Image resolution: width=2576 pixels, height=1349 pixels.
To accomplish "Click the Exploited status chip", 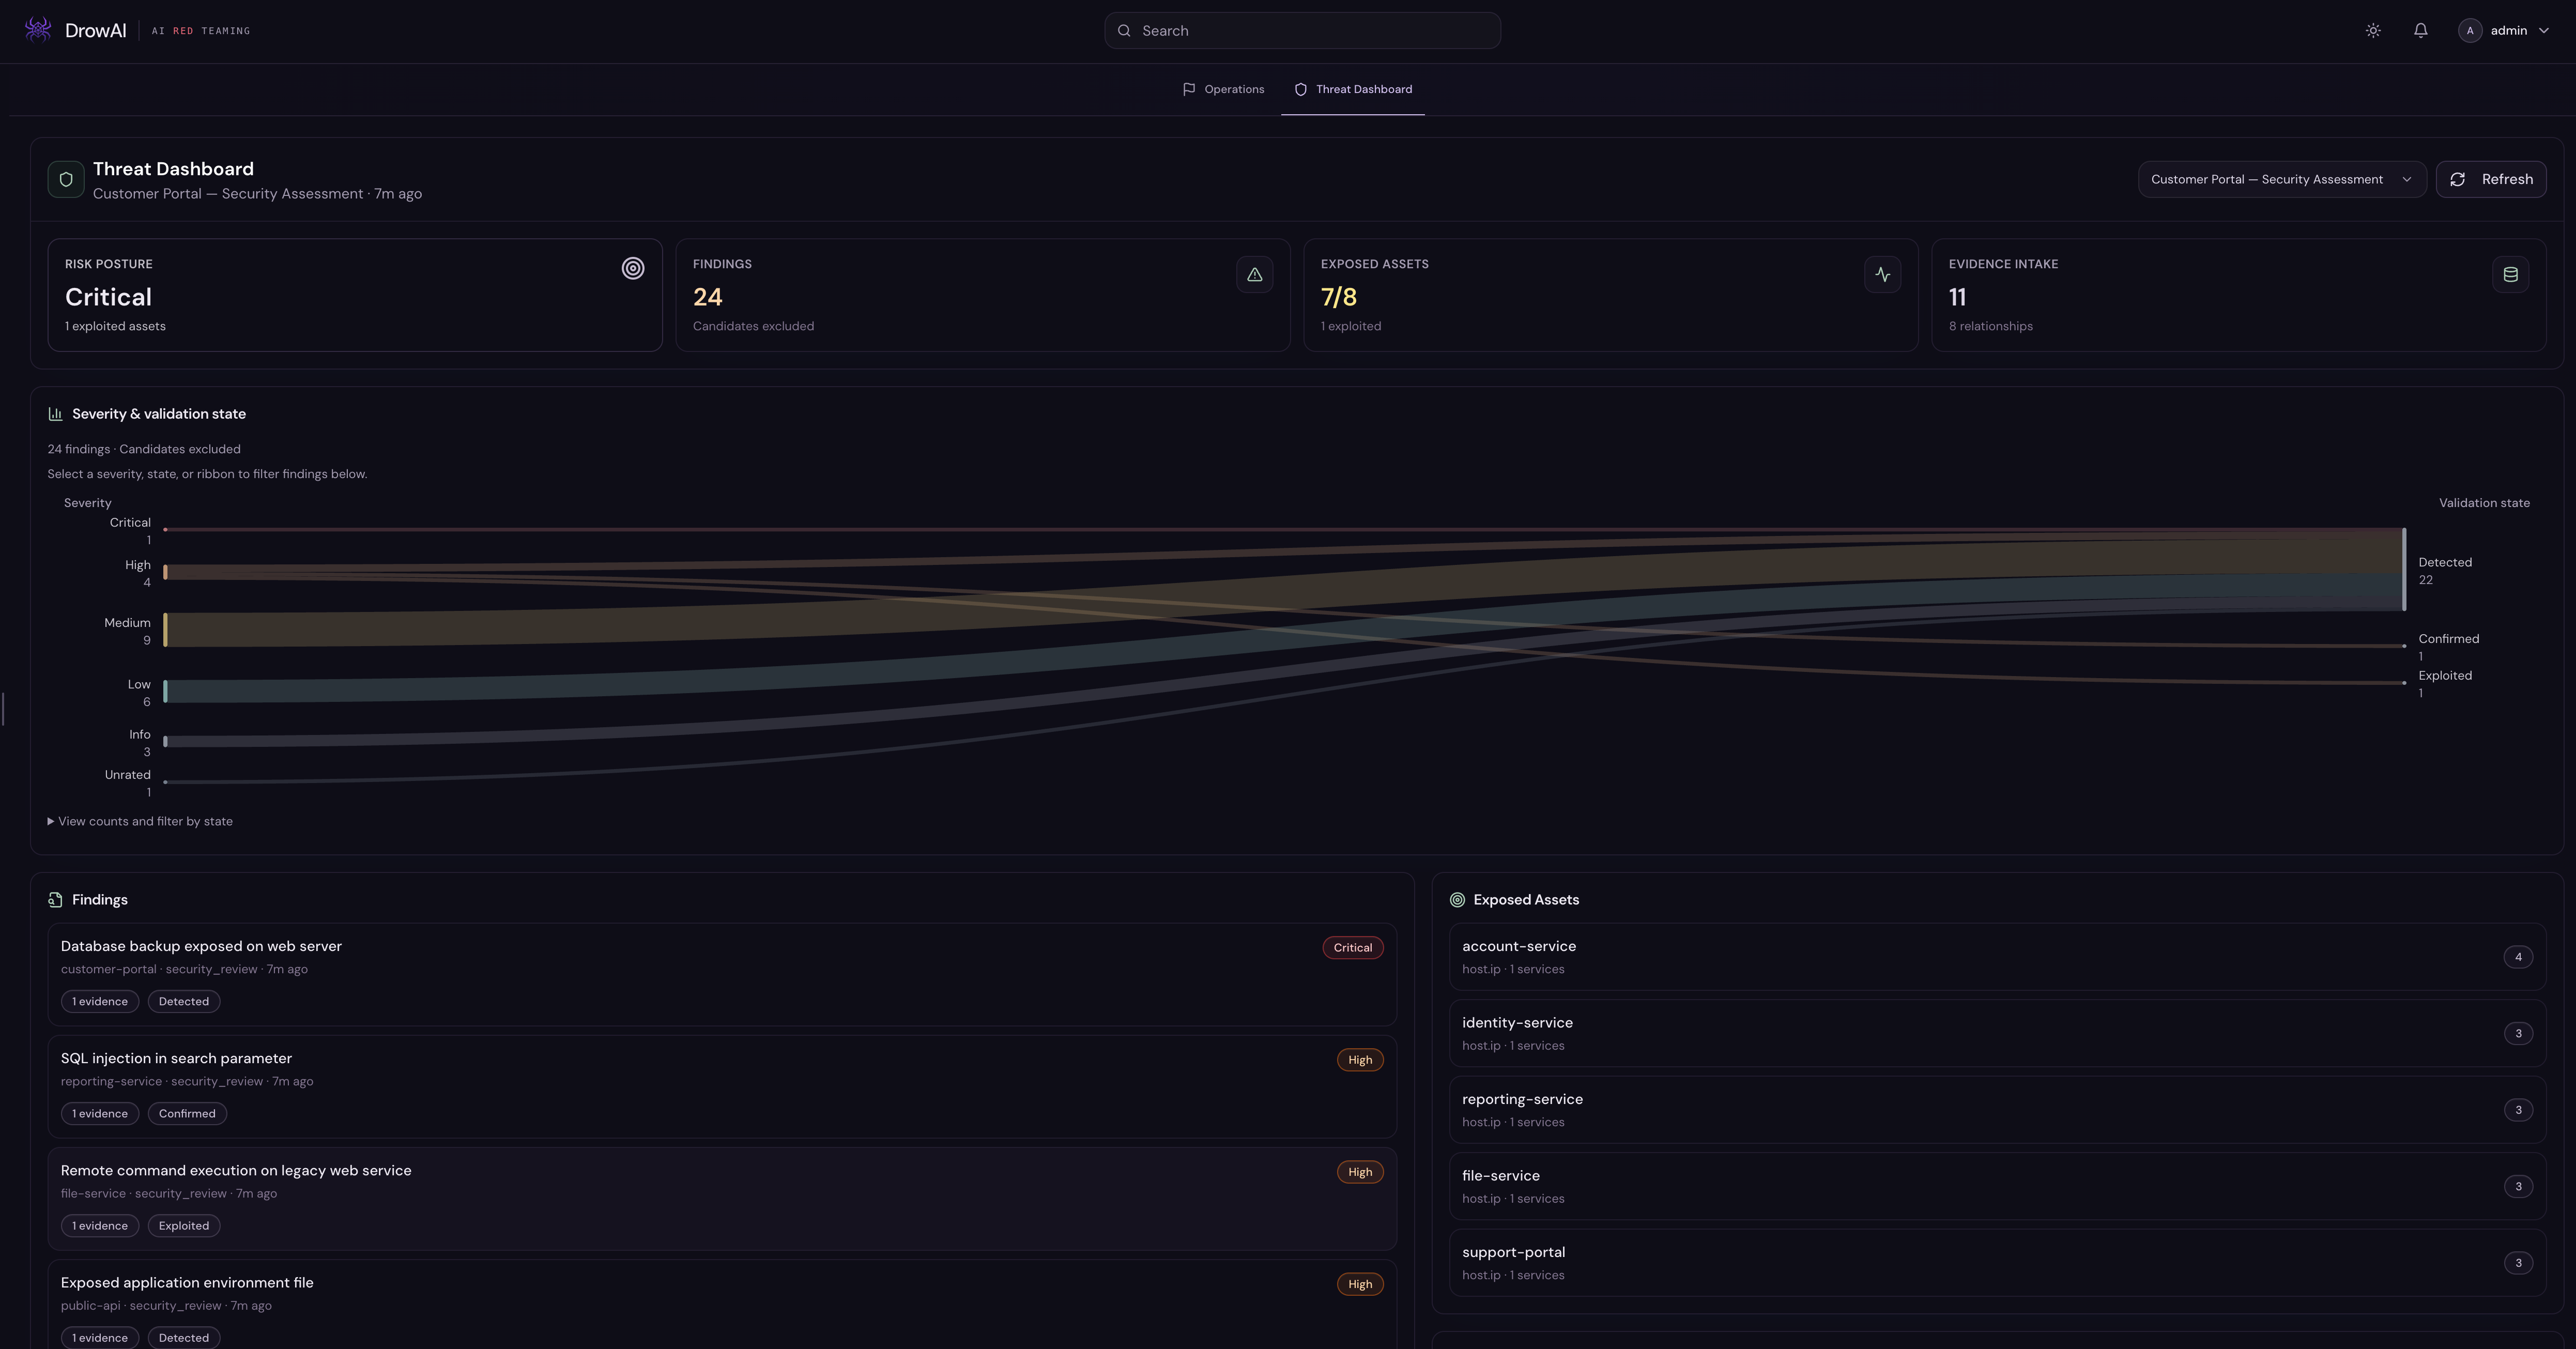I will click(x=184, y=1226).
